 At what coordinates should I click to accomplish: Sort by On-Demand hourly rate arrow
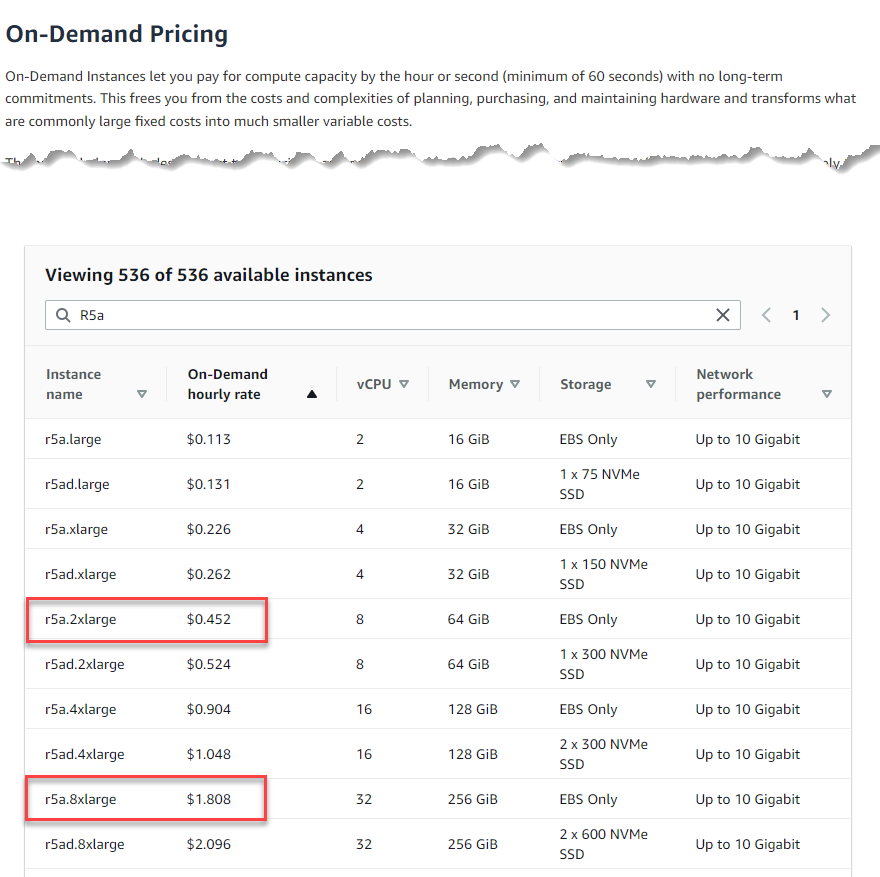coord(312,394)
